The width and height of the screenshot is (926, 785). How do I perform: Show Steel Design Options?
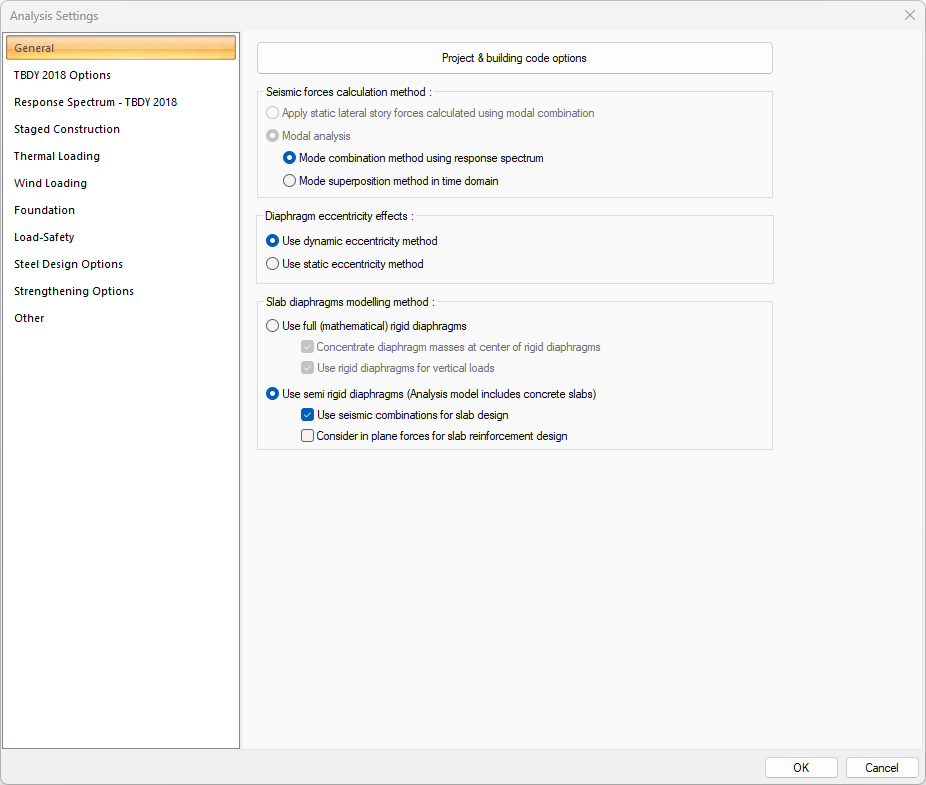(68, 264)
